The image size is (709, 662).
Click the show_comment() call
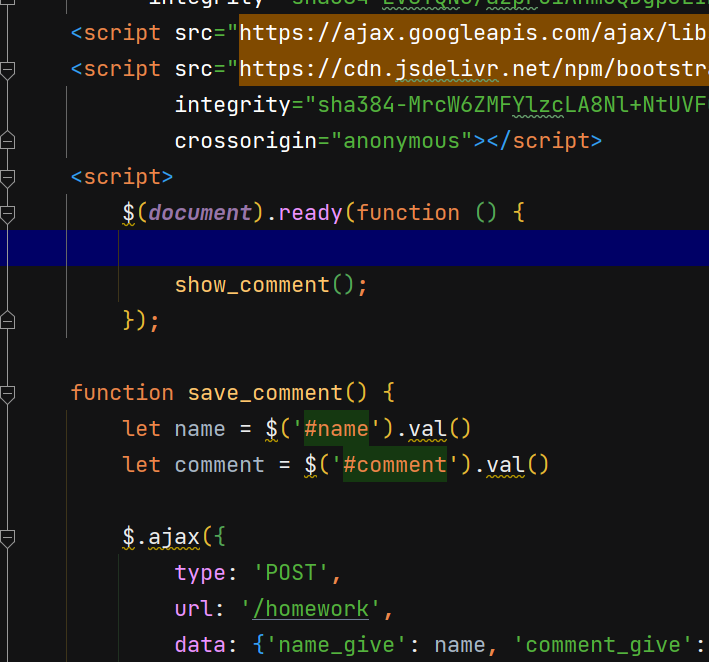271,285
